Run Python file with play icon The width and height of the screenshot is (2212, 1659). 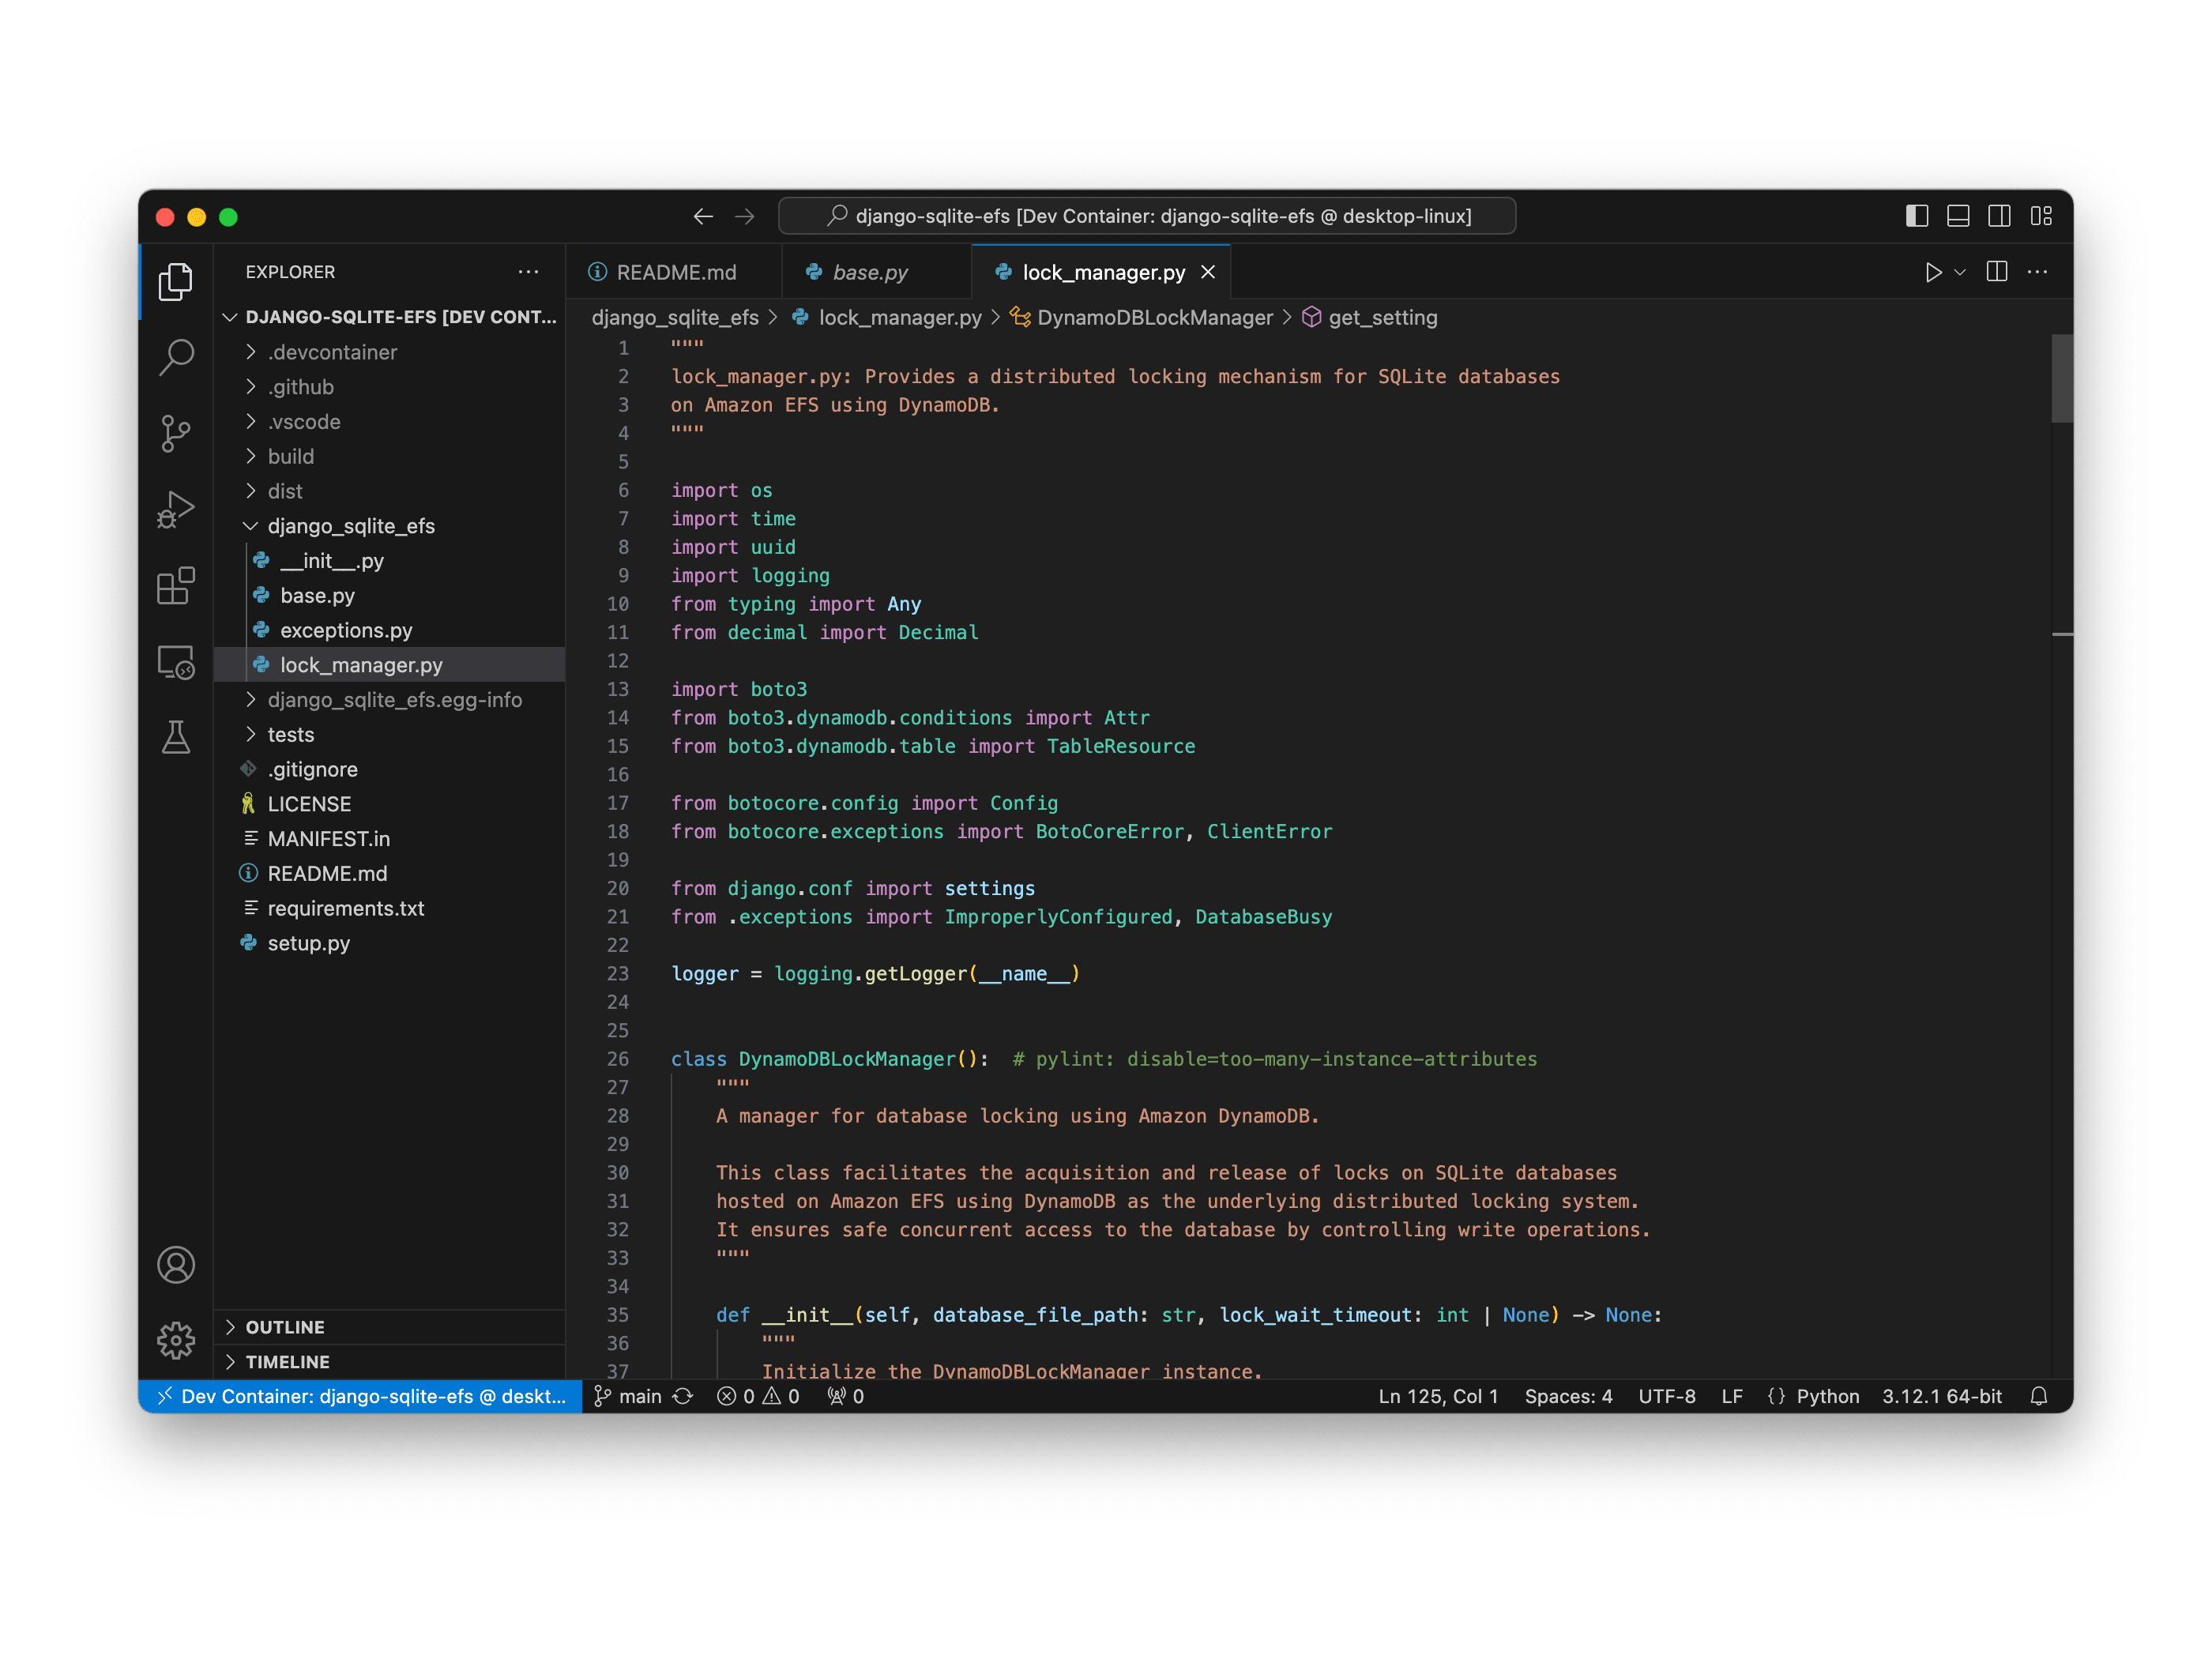click(x=1932, y=272)
